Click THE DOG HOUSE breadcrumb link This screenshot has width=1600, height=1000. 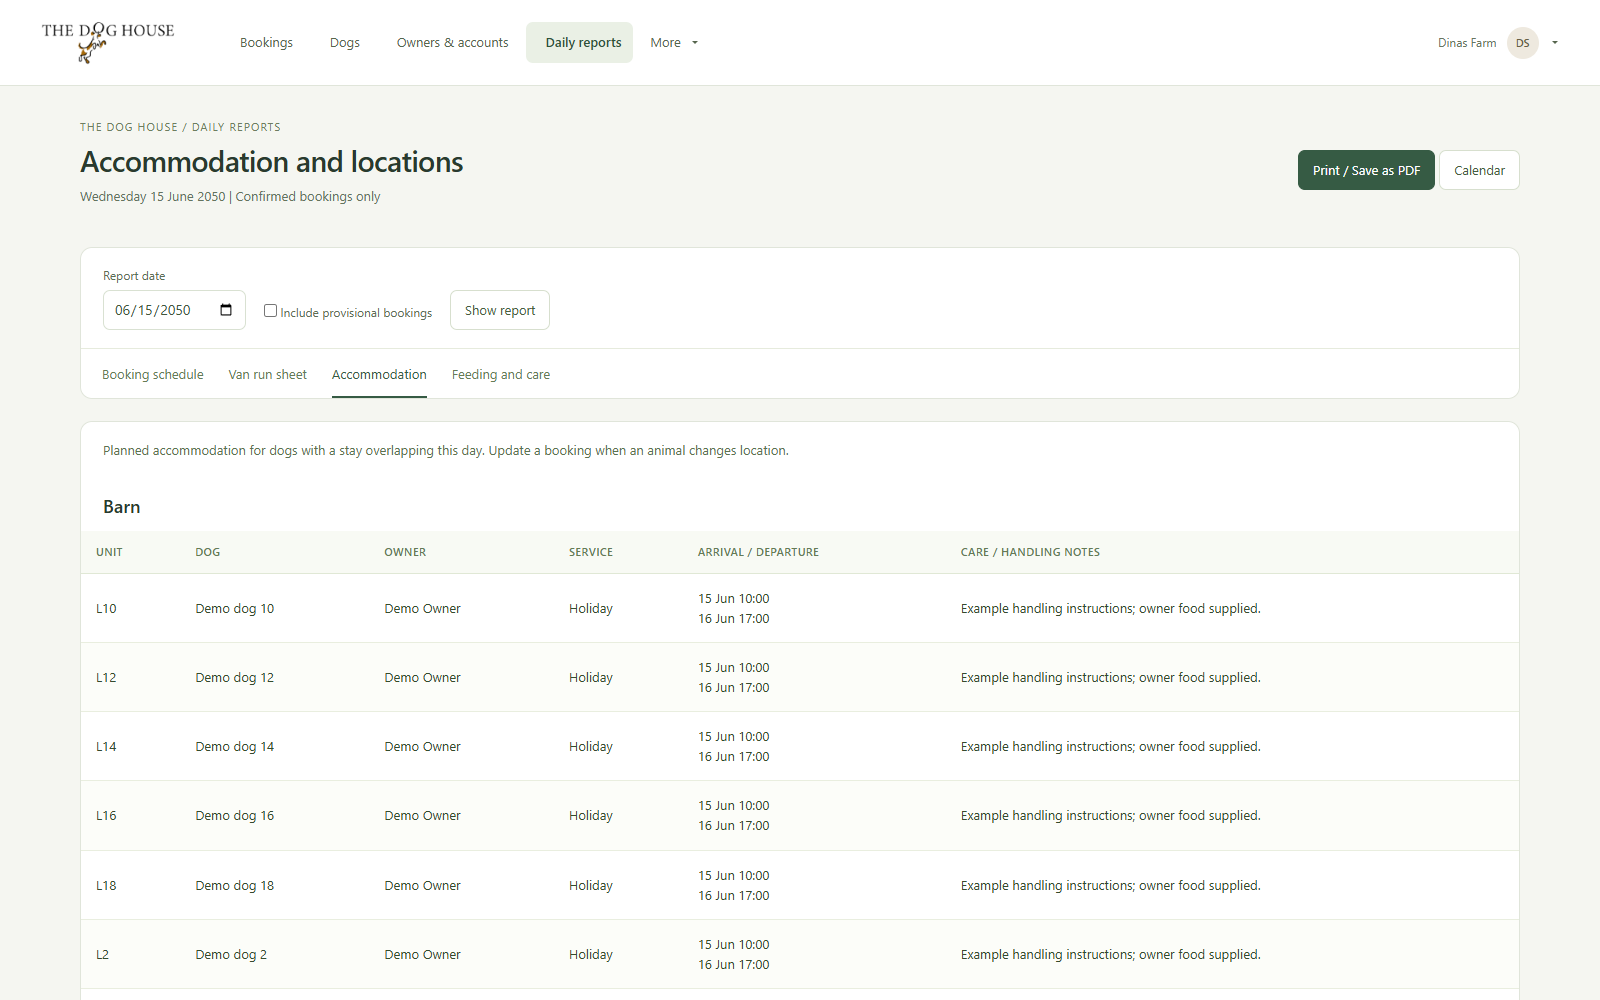coord(129,127)
